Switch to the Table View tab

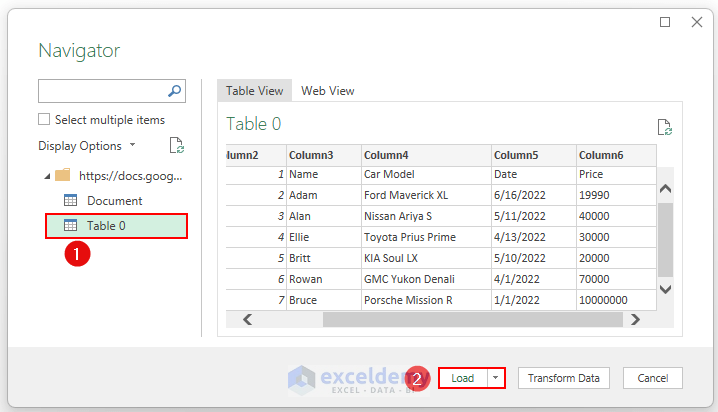[254, 91]
